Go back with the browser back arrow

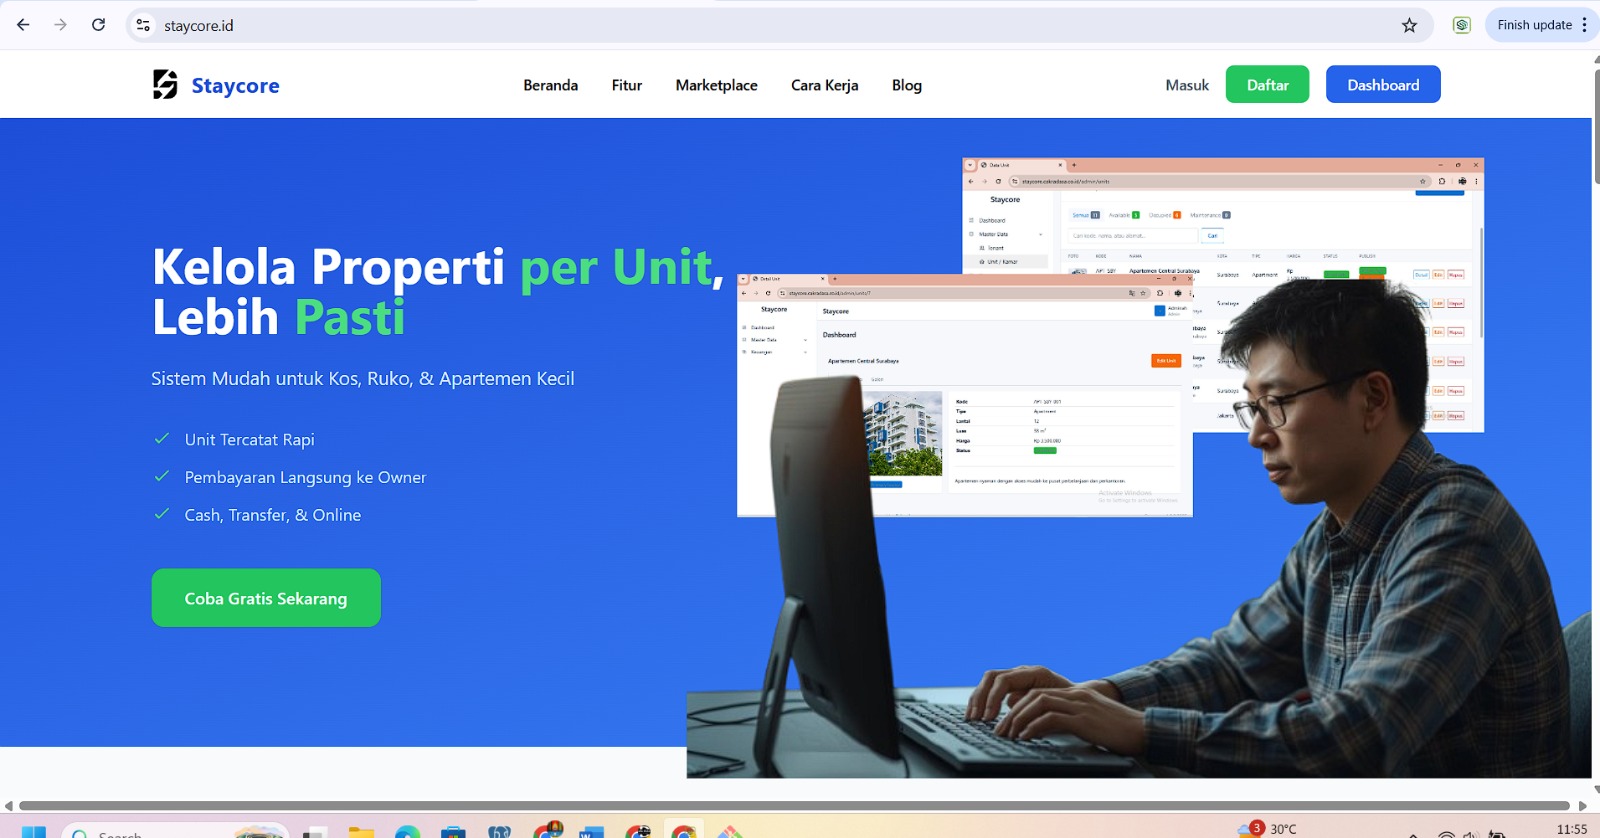pyautogui.click(x=23, y=25)
